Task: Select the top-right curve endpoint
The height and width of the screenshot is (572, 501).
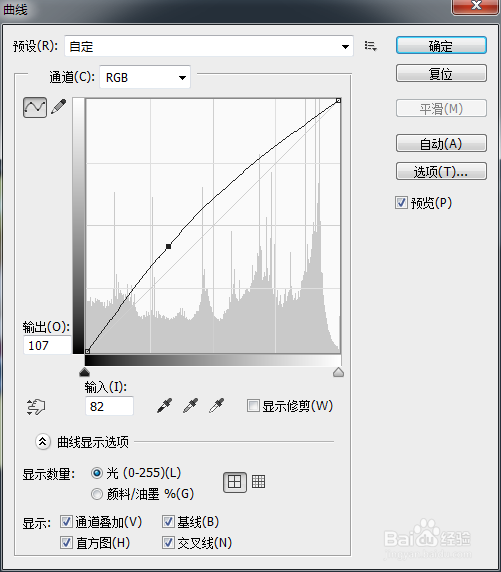Action: point(338,100)
